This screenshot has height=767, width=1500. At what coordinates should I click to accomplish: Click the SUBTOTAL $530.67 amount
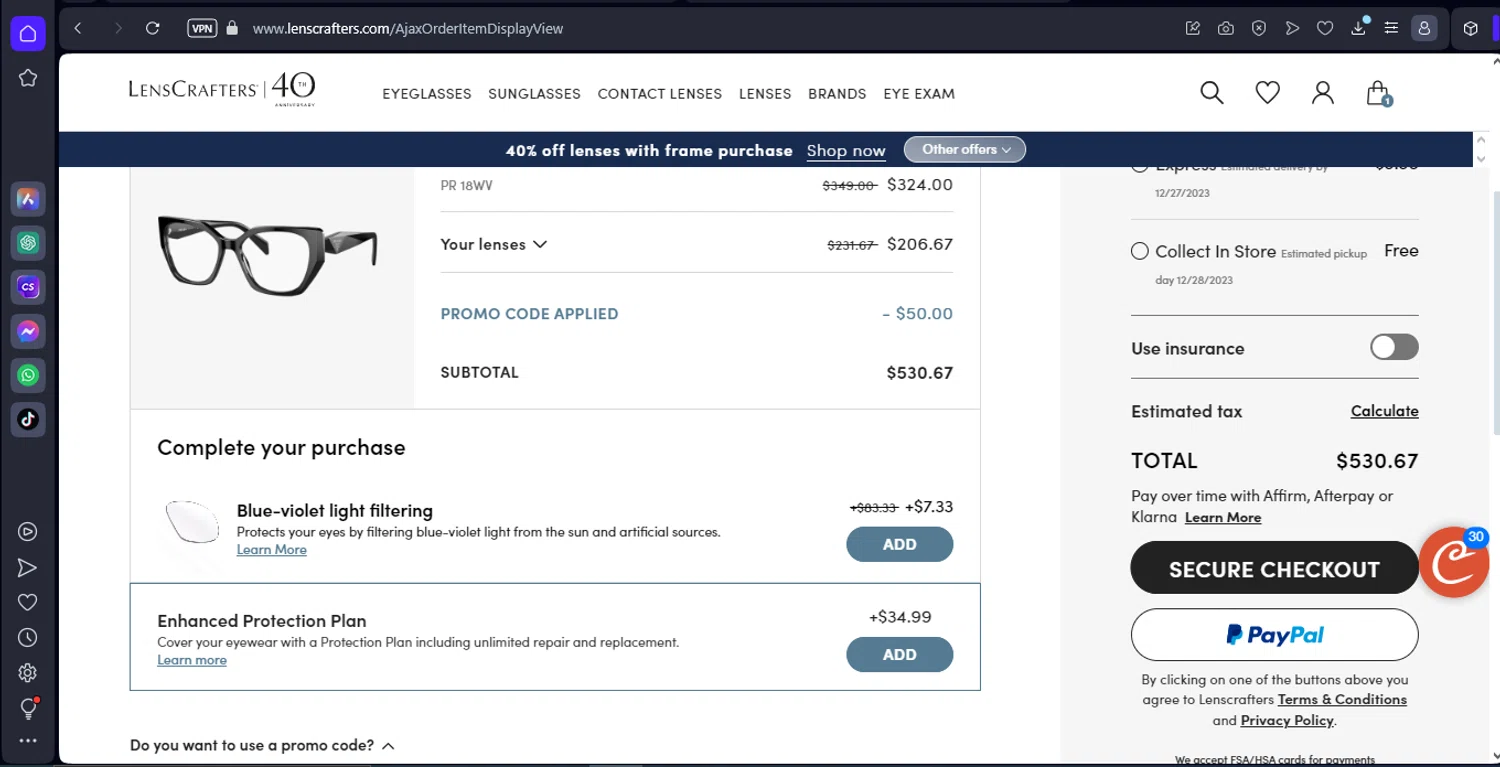pyautogui.click(x=919, y=372)
